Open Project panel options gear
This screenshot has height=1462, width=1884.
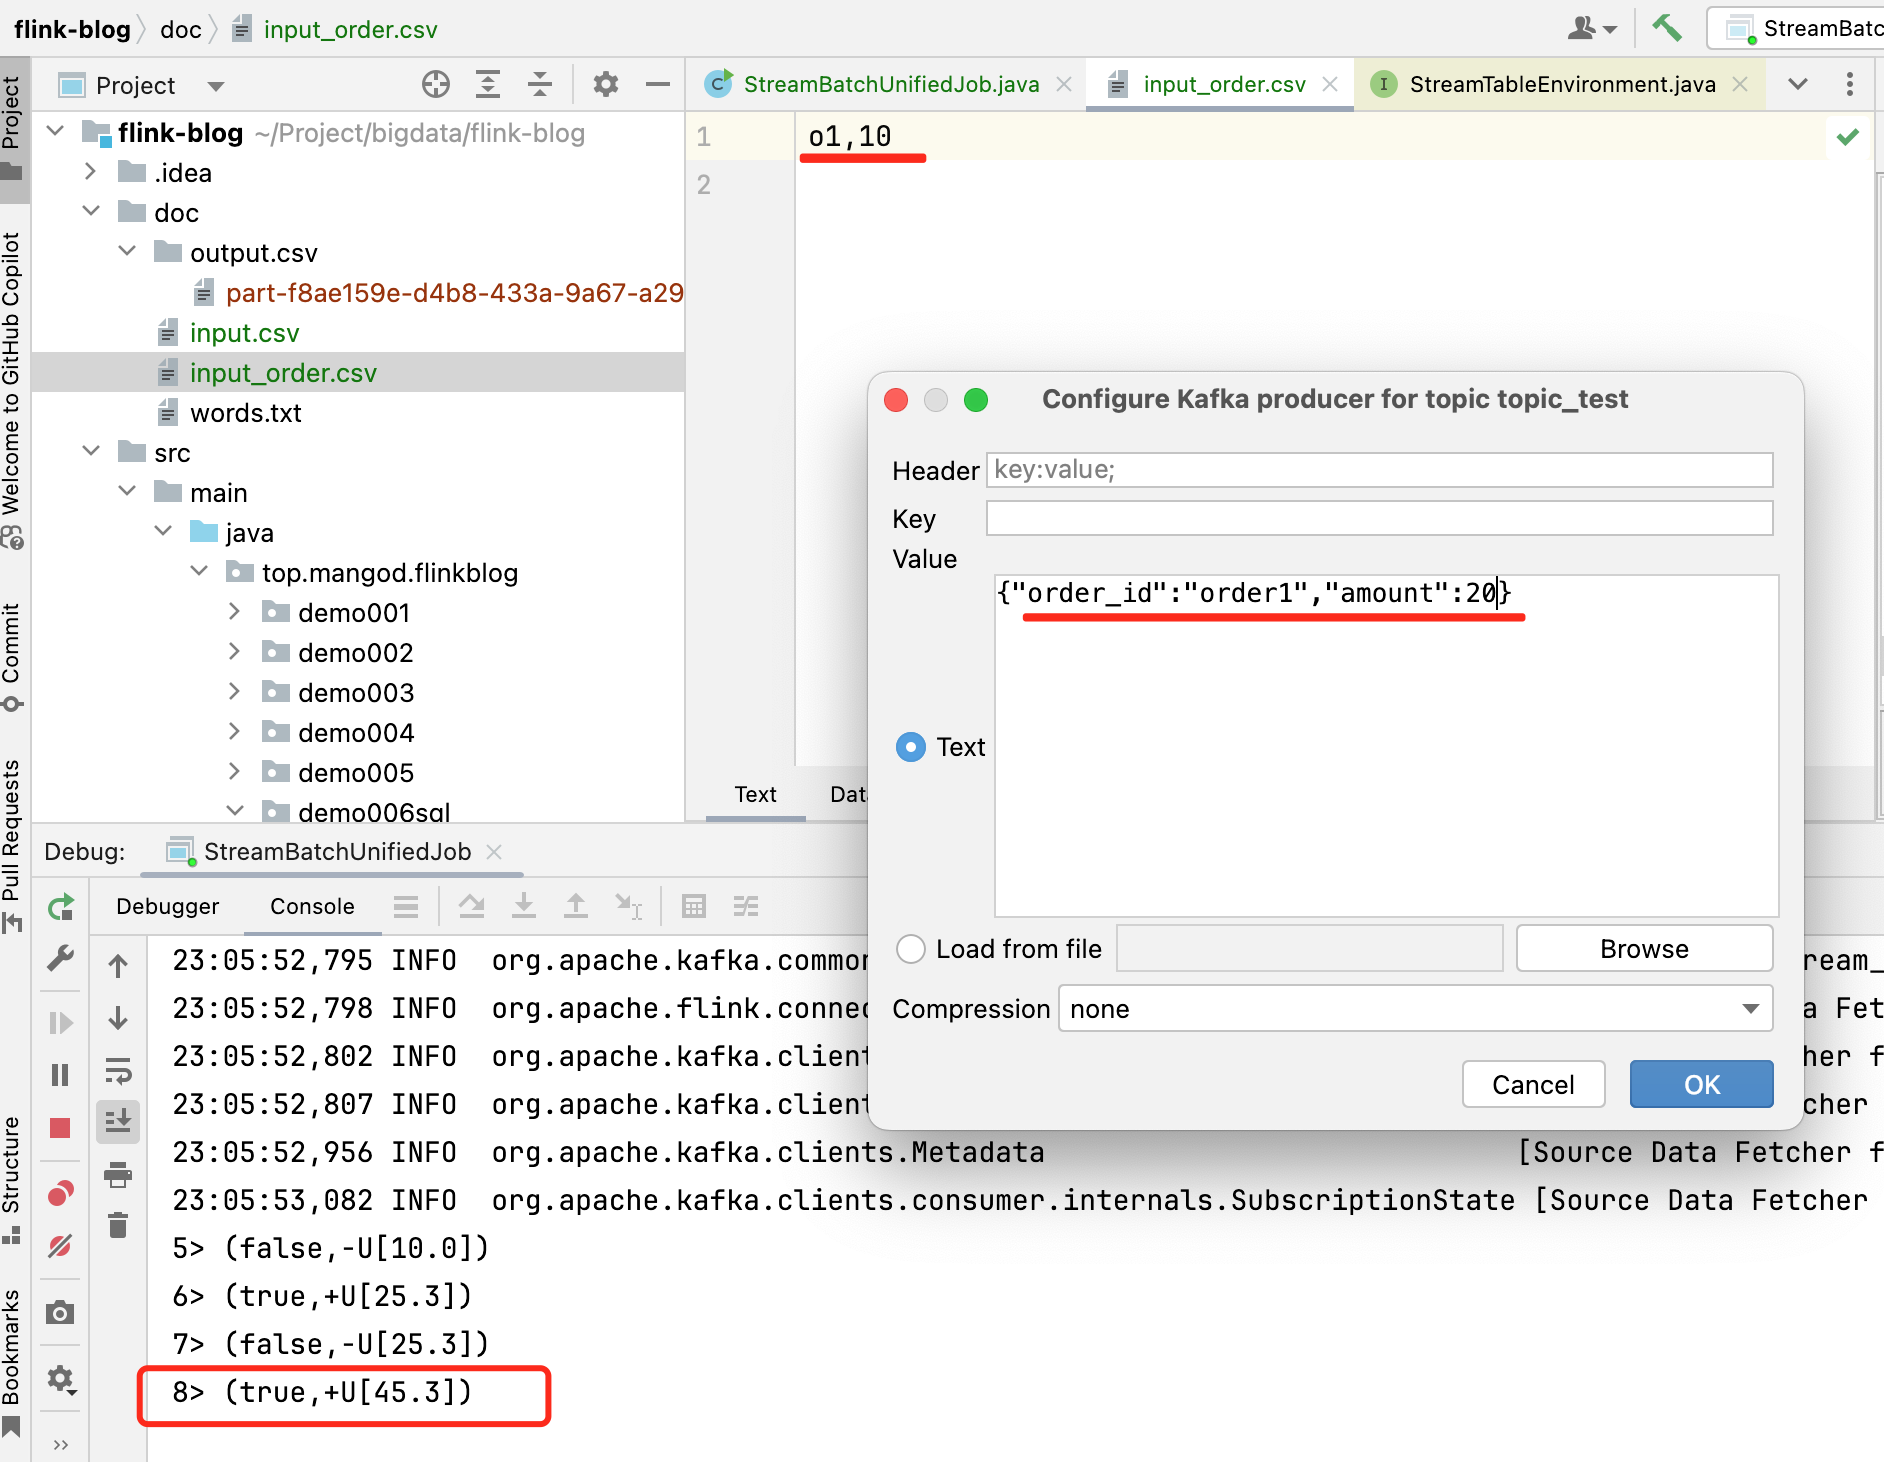(604, 84)
